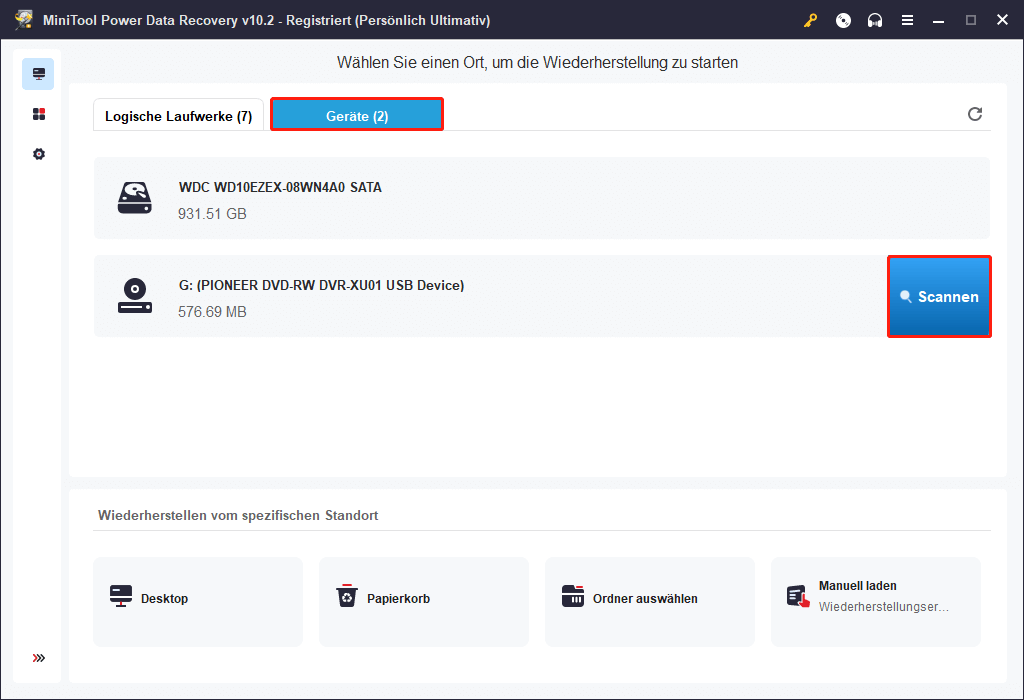Viewport: 1024px width, 700px height.
Task: Choose Papierkorb recovery location
Action: click(x=424, y=601)
